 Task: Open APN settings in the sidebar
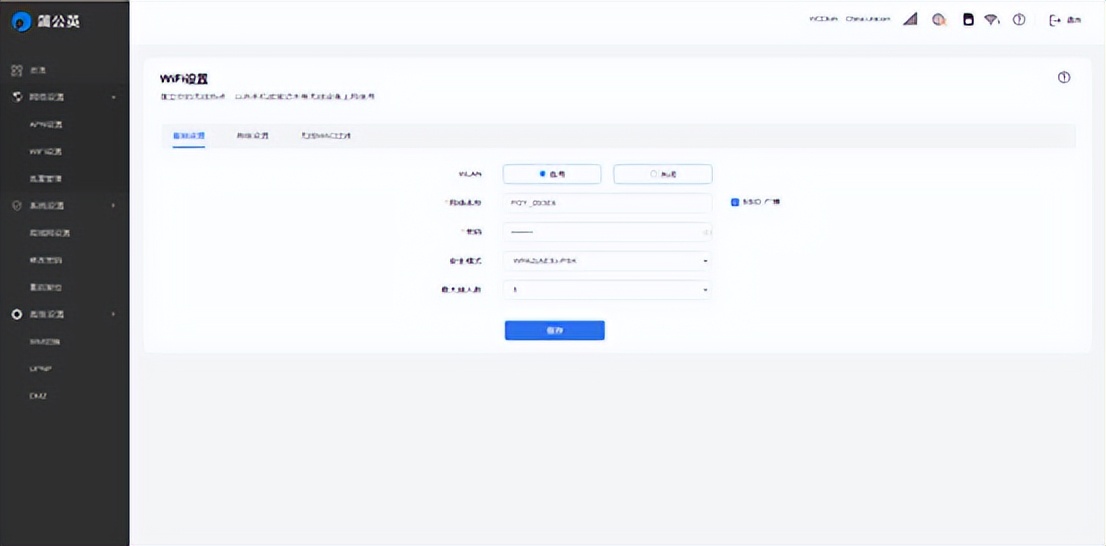[46, 124]
